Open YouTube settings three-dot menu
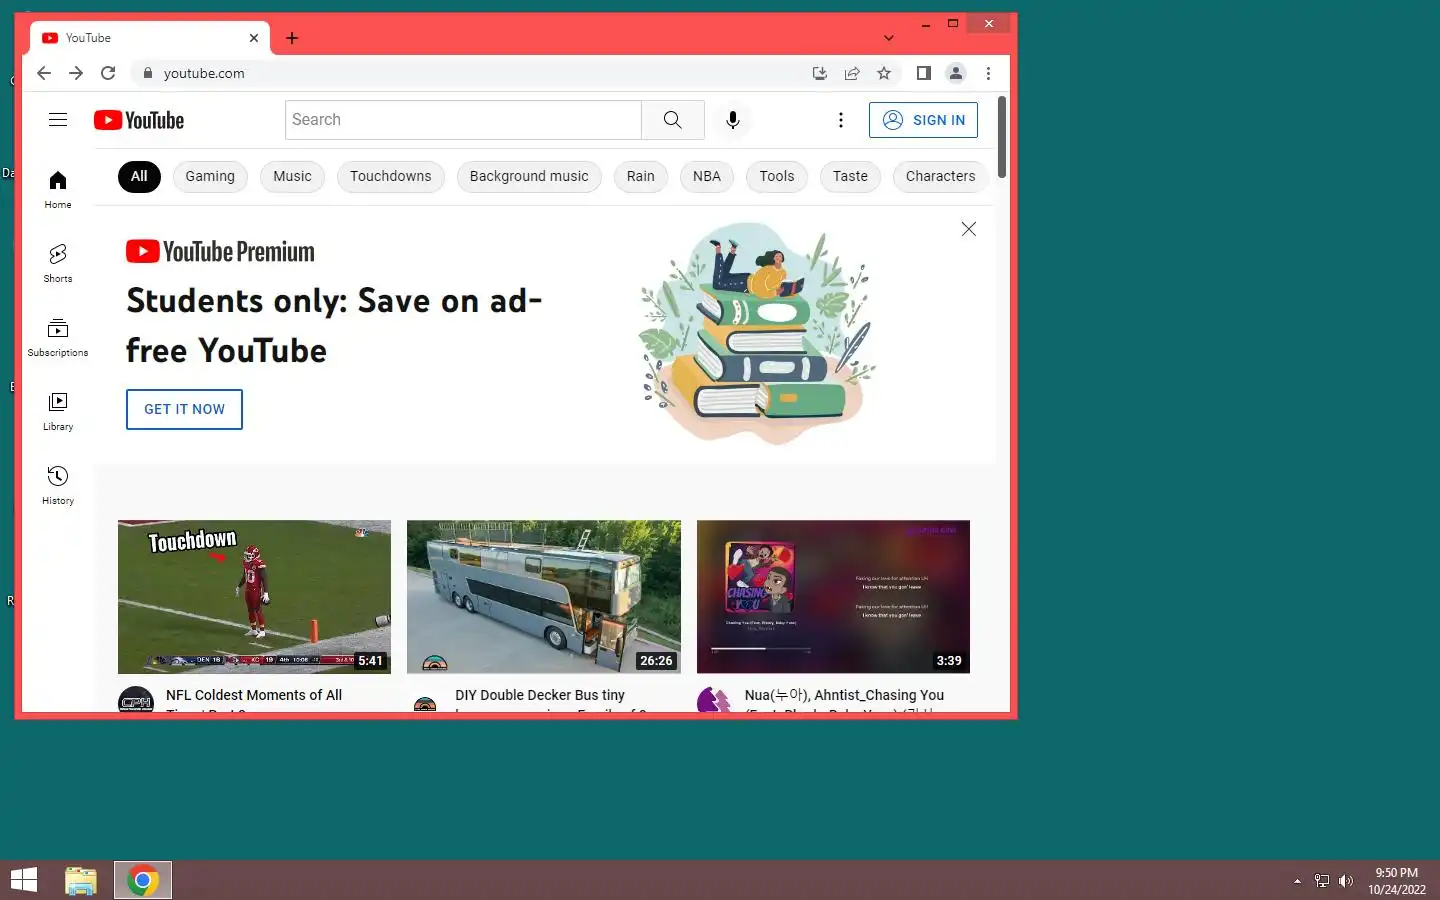 [x=841, y=120]
